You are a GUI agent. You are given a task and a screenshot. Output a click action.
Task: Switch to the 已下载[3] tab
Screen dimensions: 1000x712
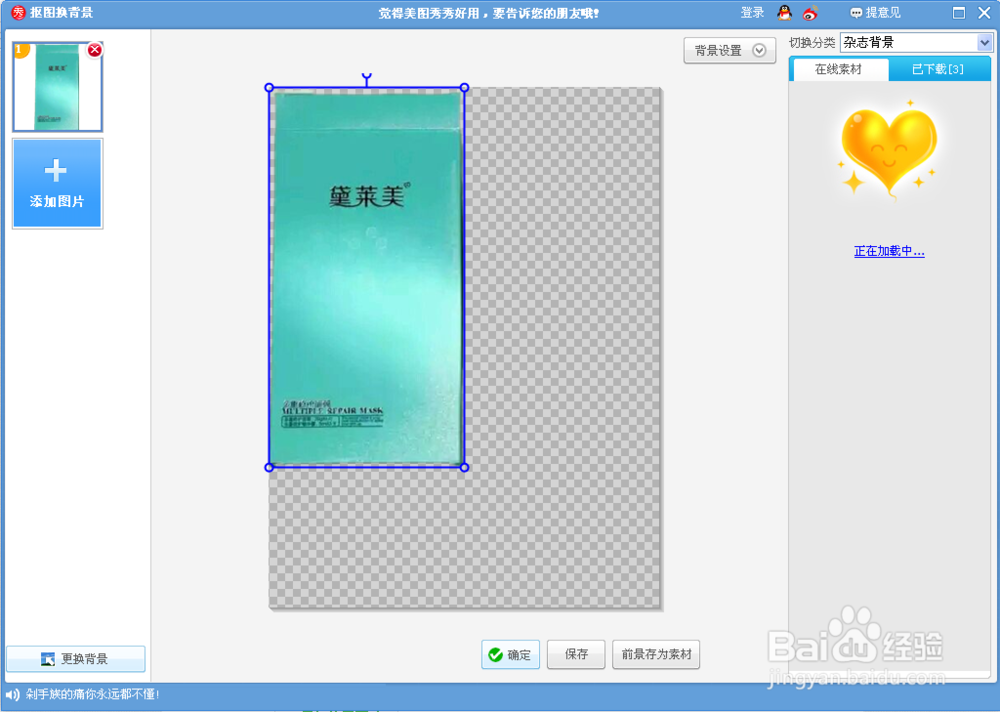938,69
